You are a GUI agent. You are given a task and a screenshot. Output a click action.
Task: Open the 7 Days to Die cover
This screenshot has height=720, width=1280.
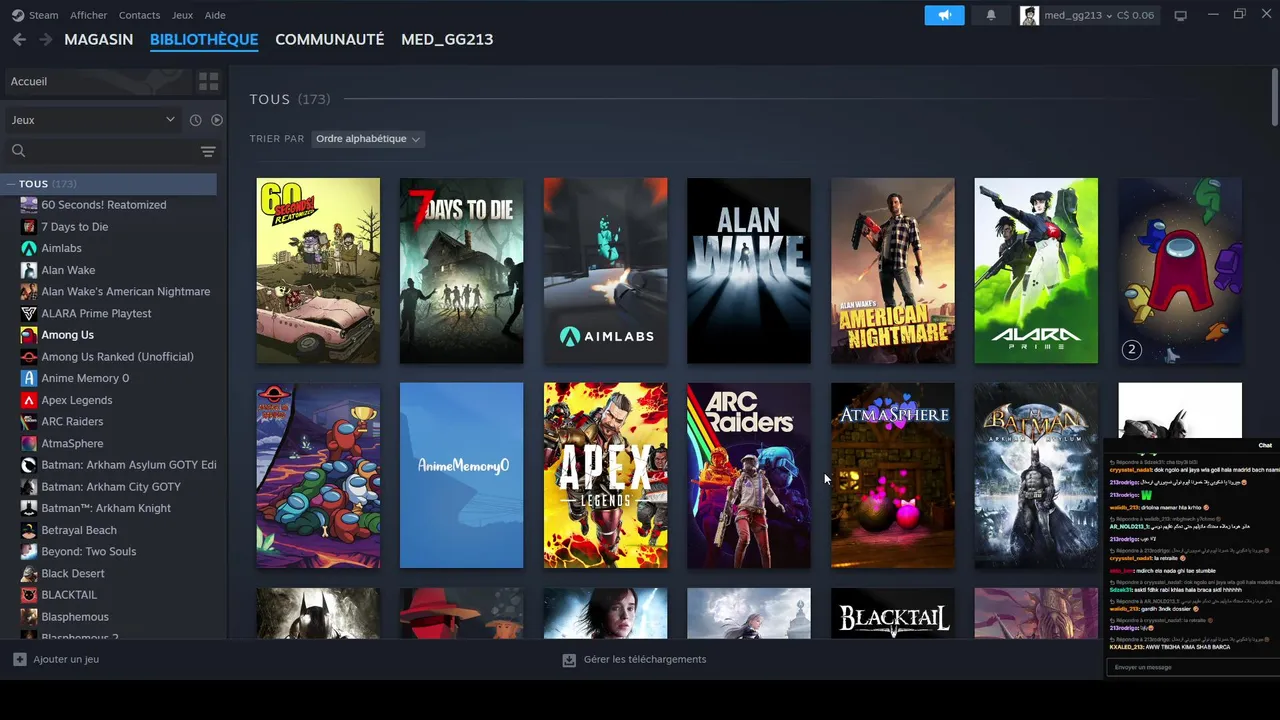point(461,271)
